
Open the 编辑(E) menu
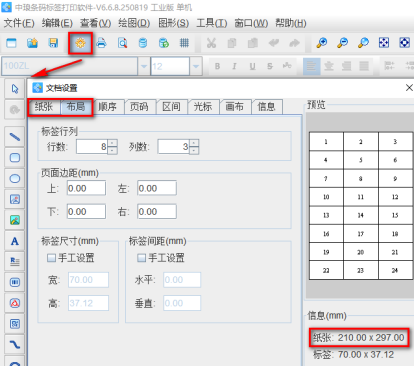point(57,23)
